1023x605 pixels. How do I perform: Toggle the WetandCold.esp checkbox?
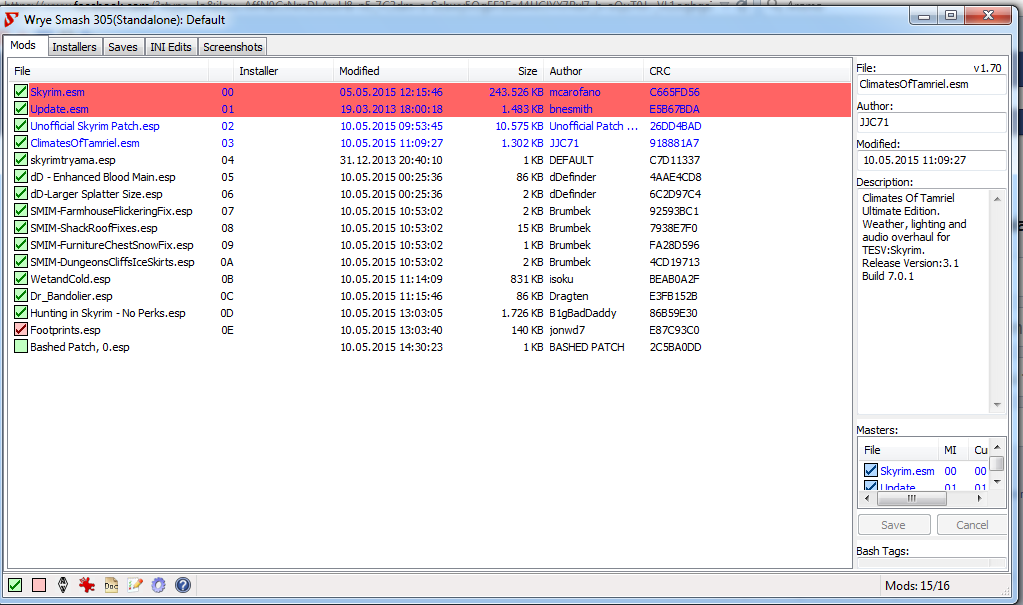(x=21, y=279)
